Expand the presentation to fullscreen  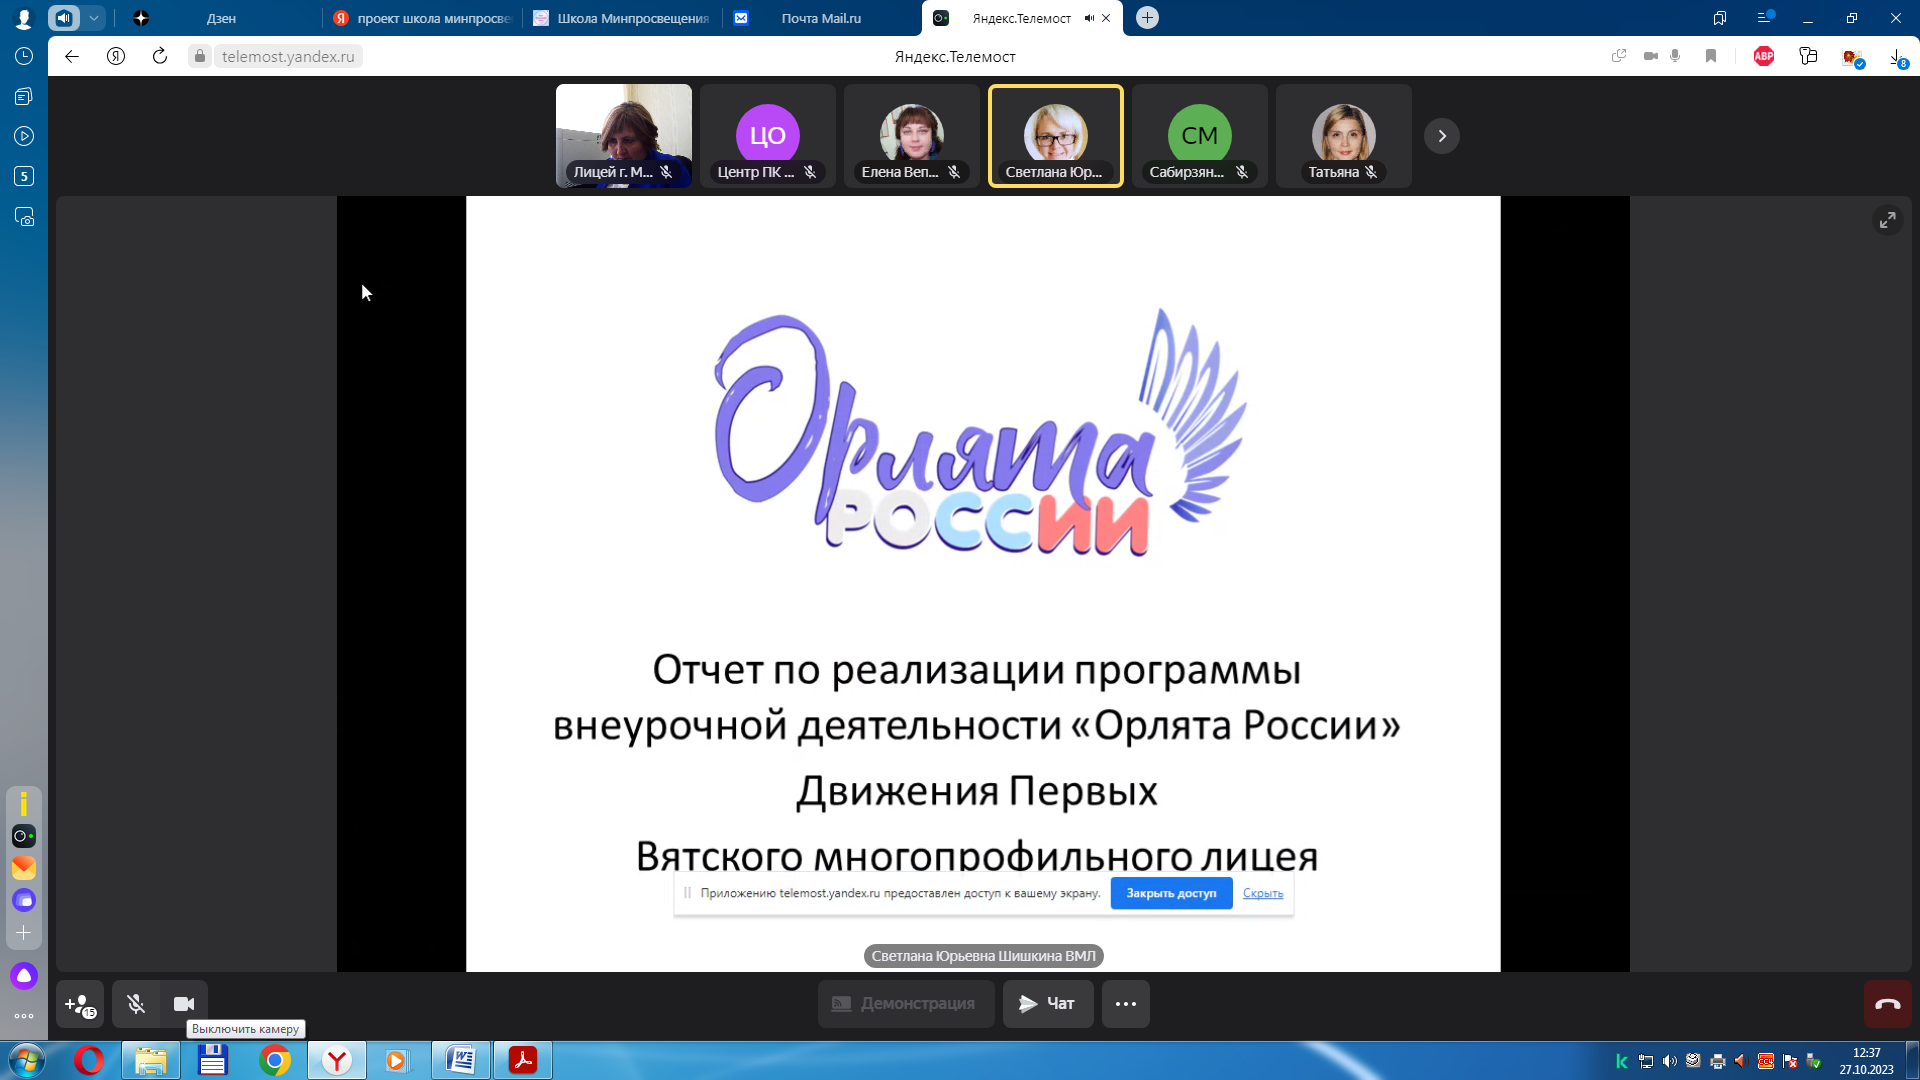(x=1887, y=220)
